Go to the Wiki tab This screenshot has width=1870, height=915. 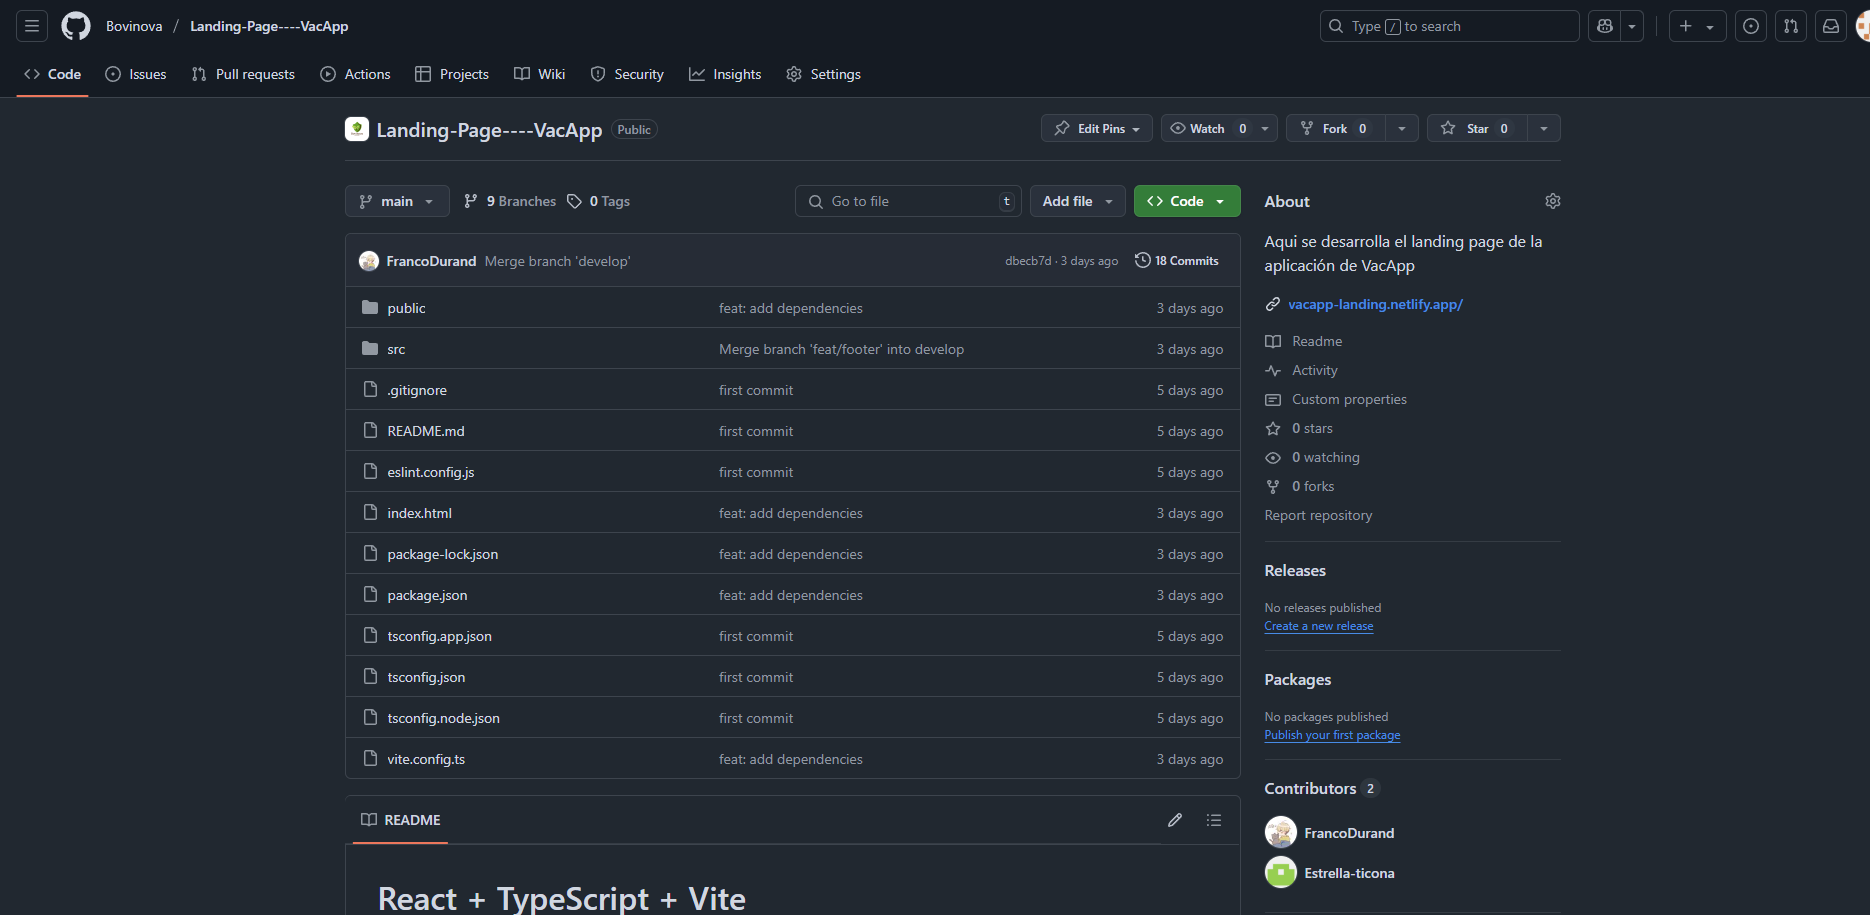coord(540,74)
